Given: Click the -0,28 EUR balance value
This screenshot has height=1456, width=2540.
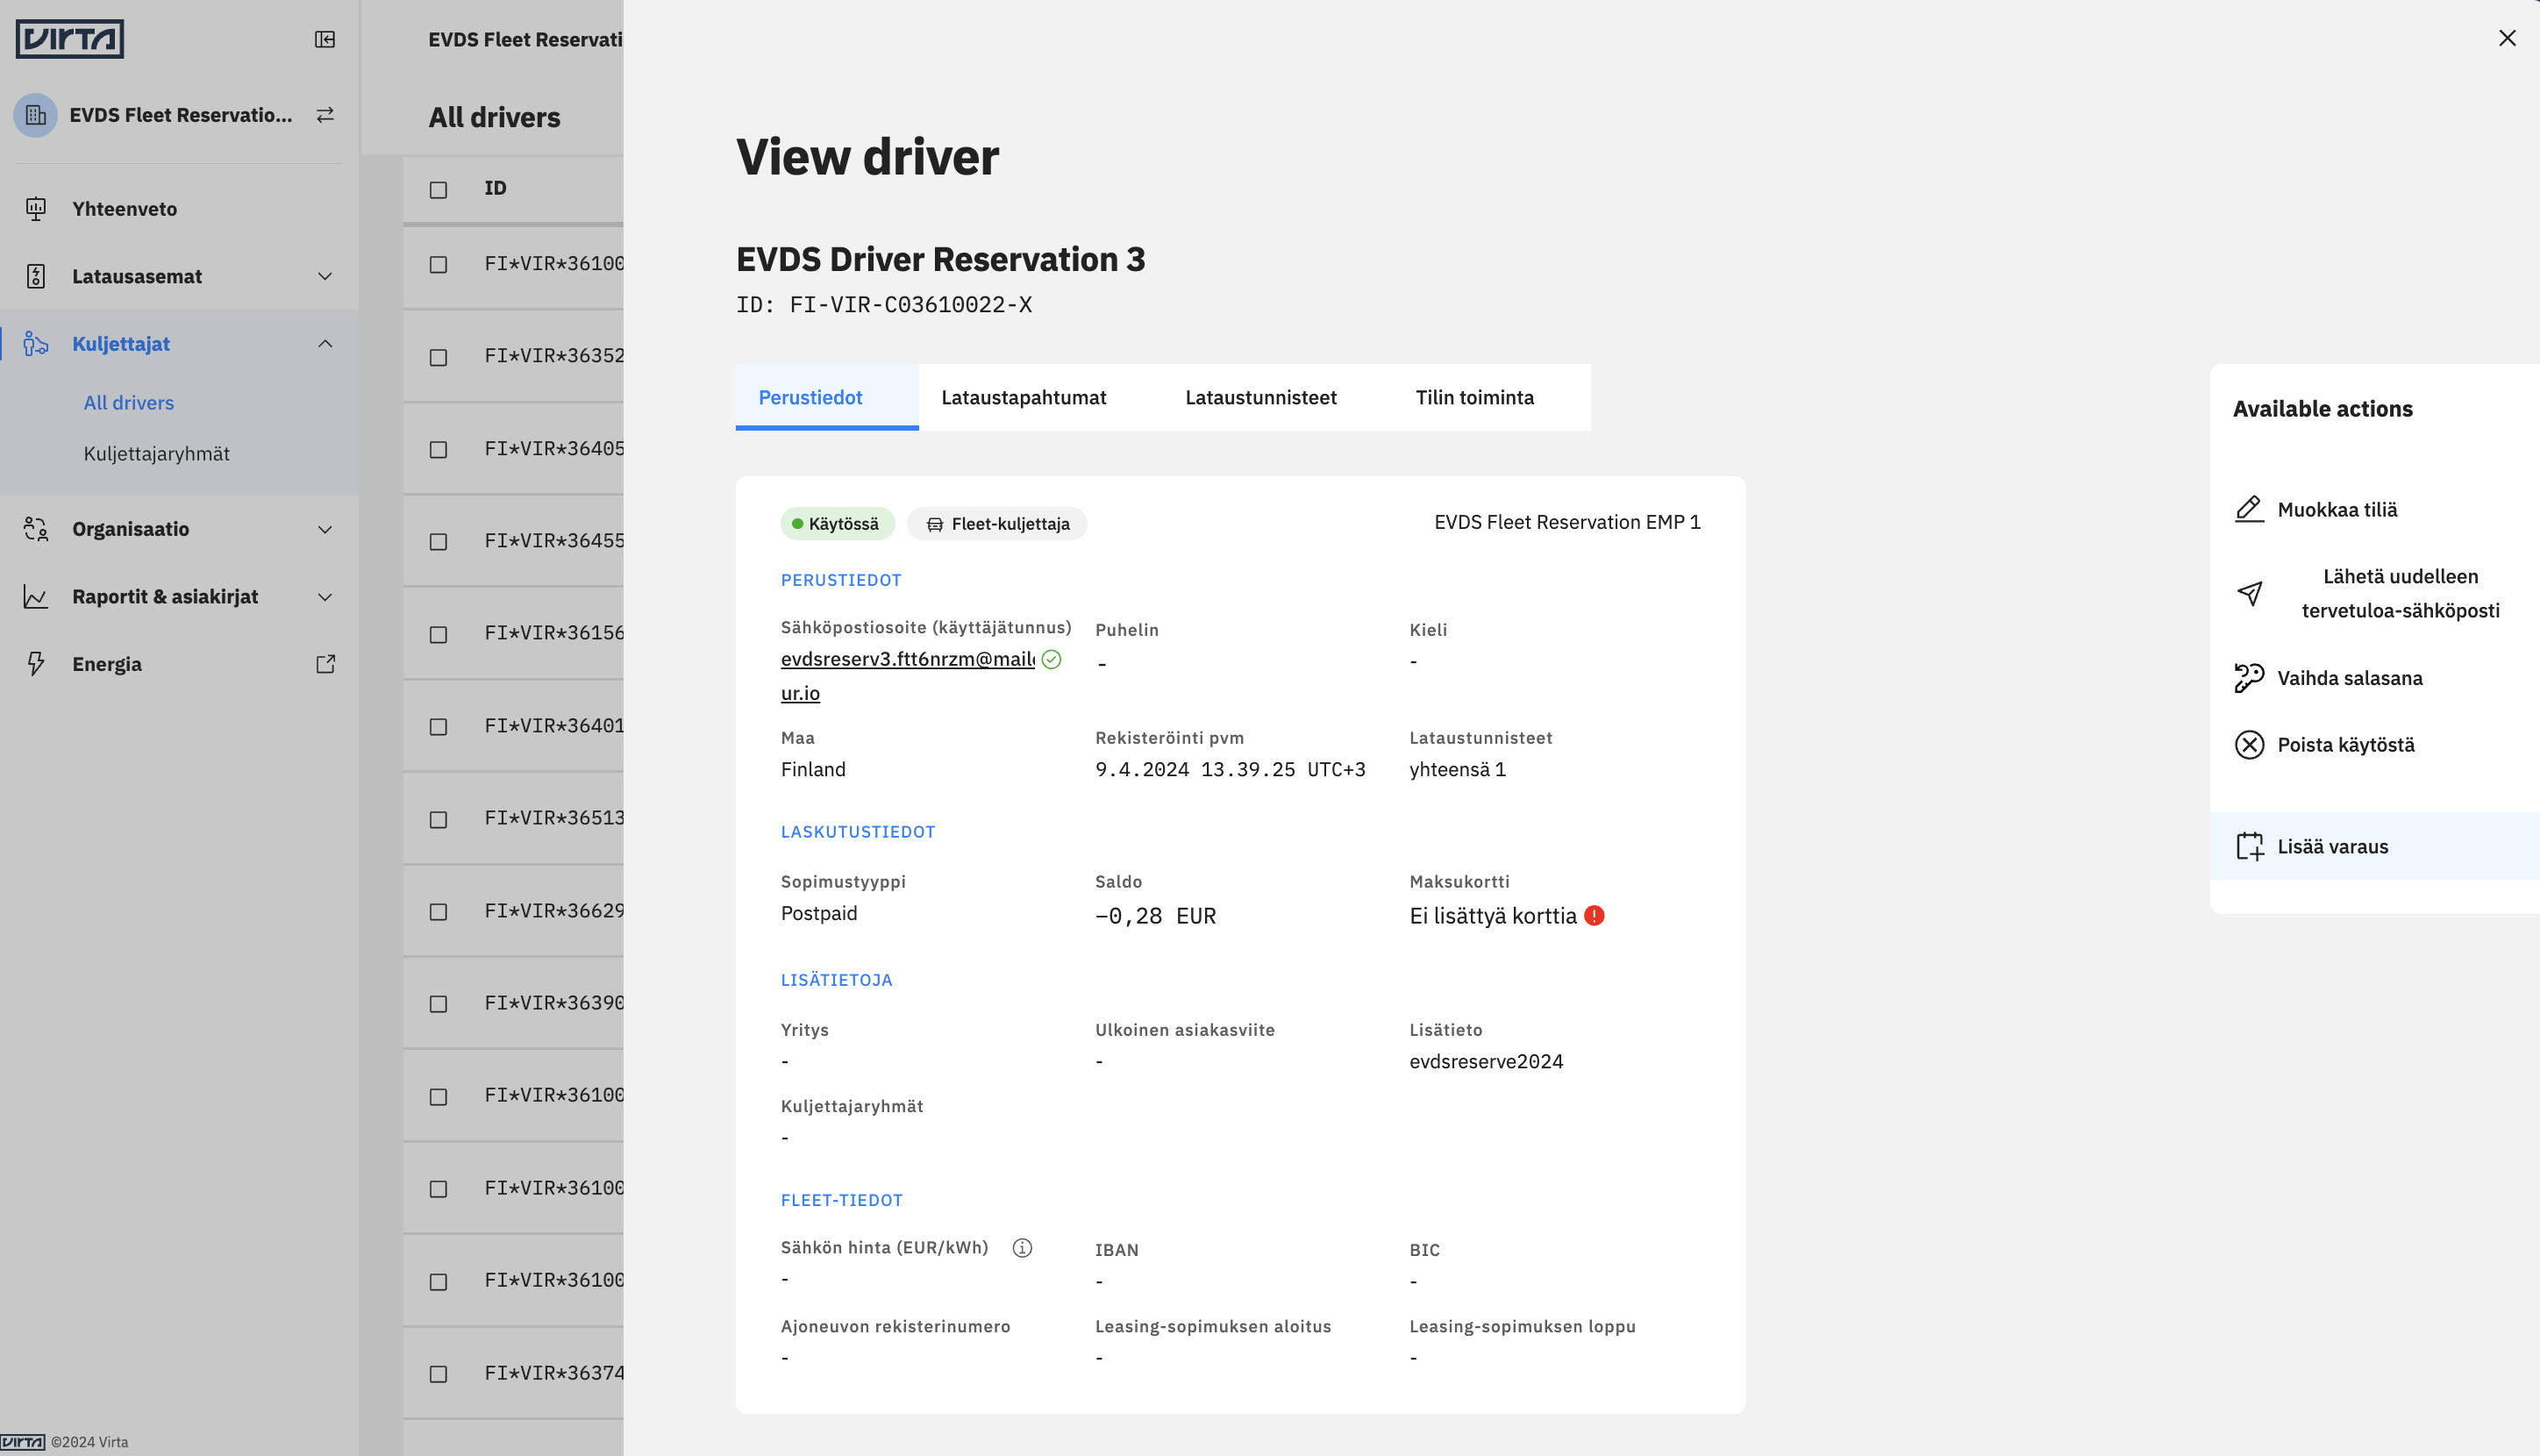Looking at the screenshot, I should click(1155, 916).
